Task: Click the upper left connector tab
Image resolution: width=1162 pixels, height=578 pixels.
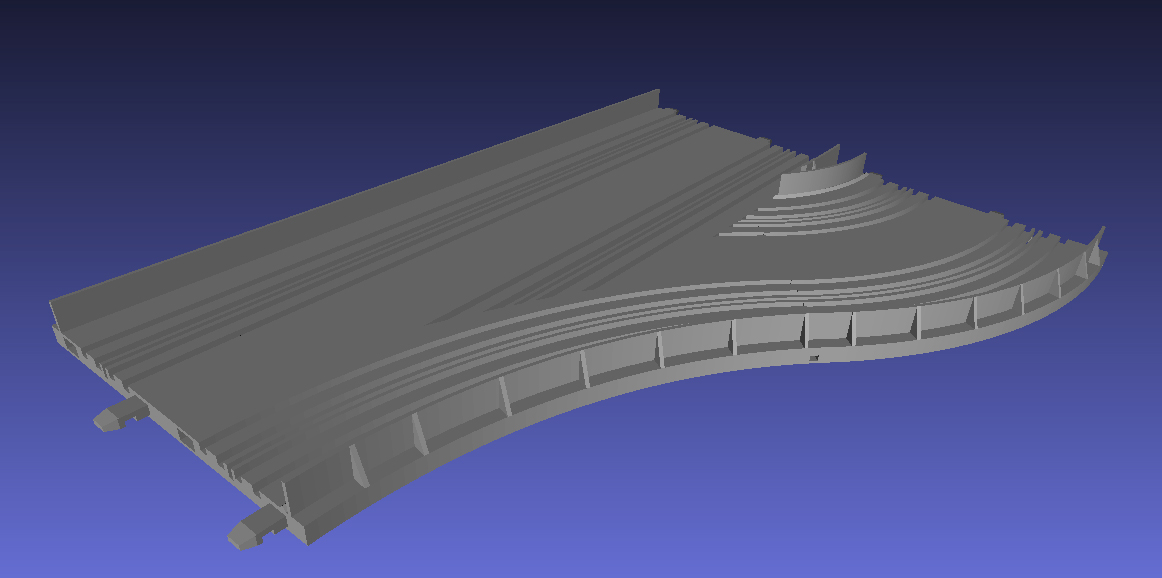Action: tap(118, 415)
